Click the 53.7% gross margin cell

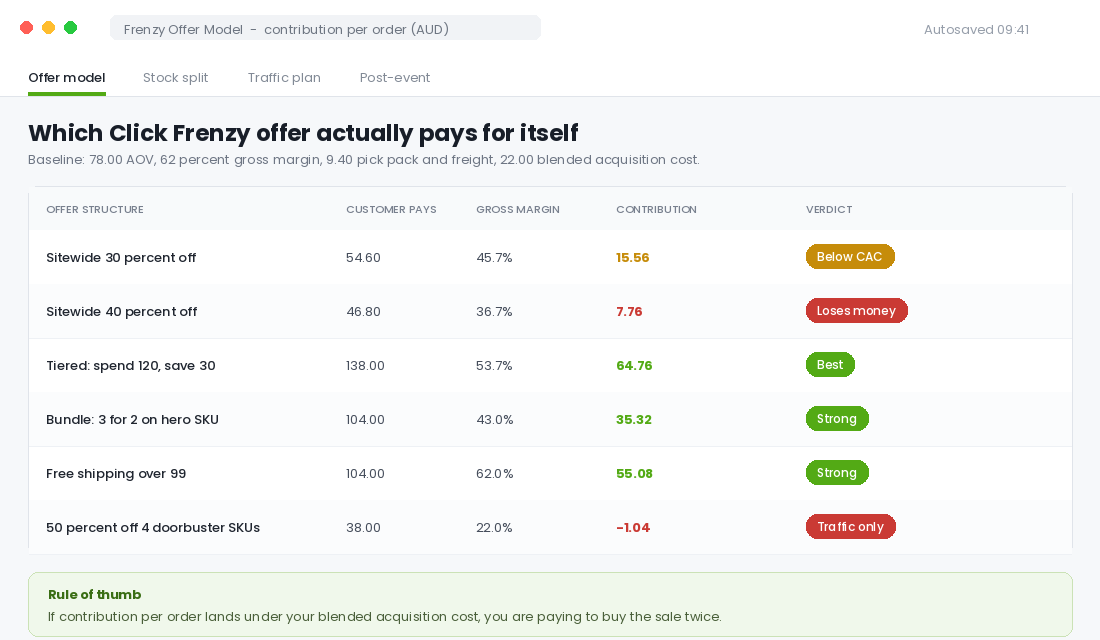495,366
